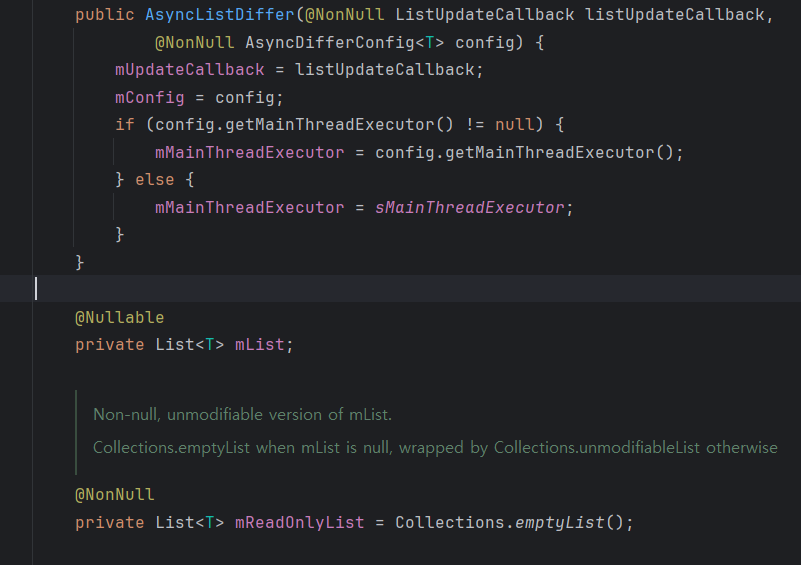Click mConfig in the assignment line

click(150, 97)
